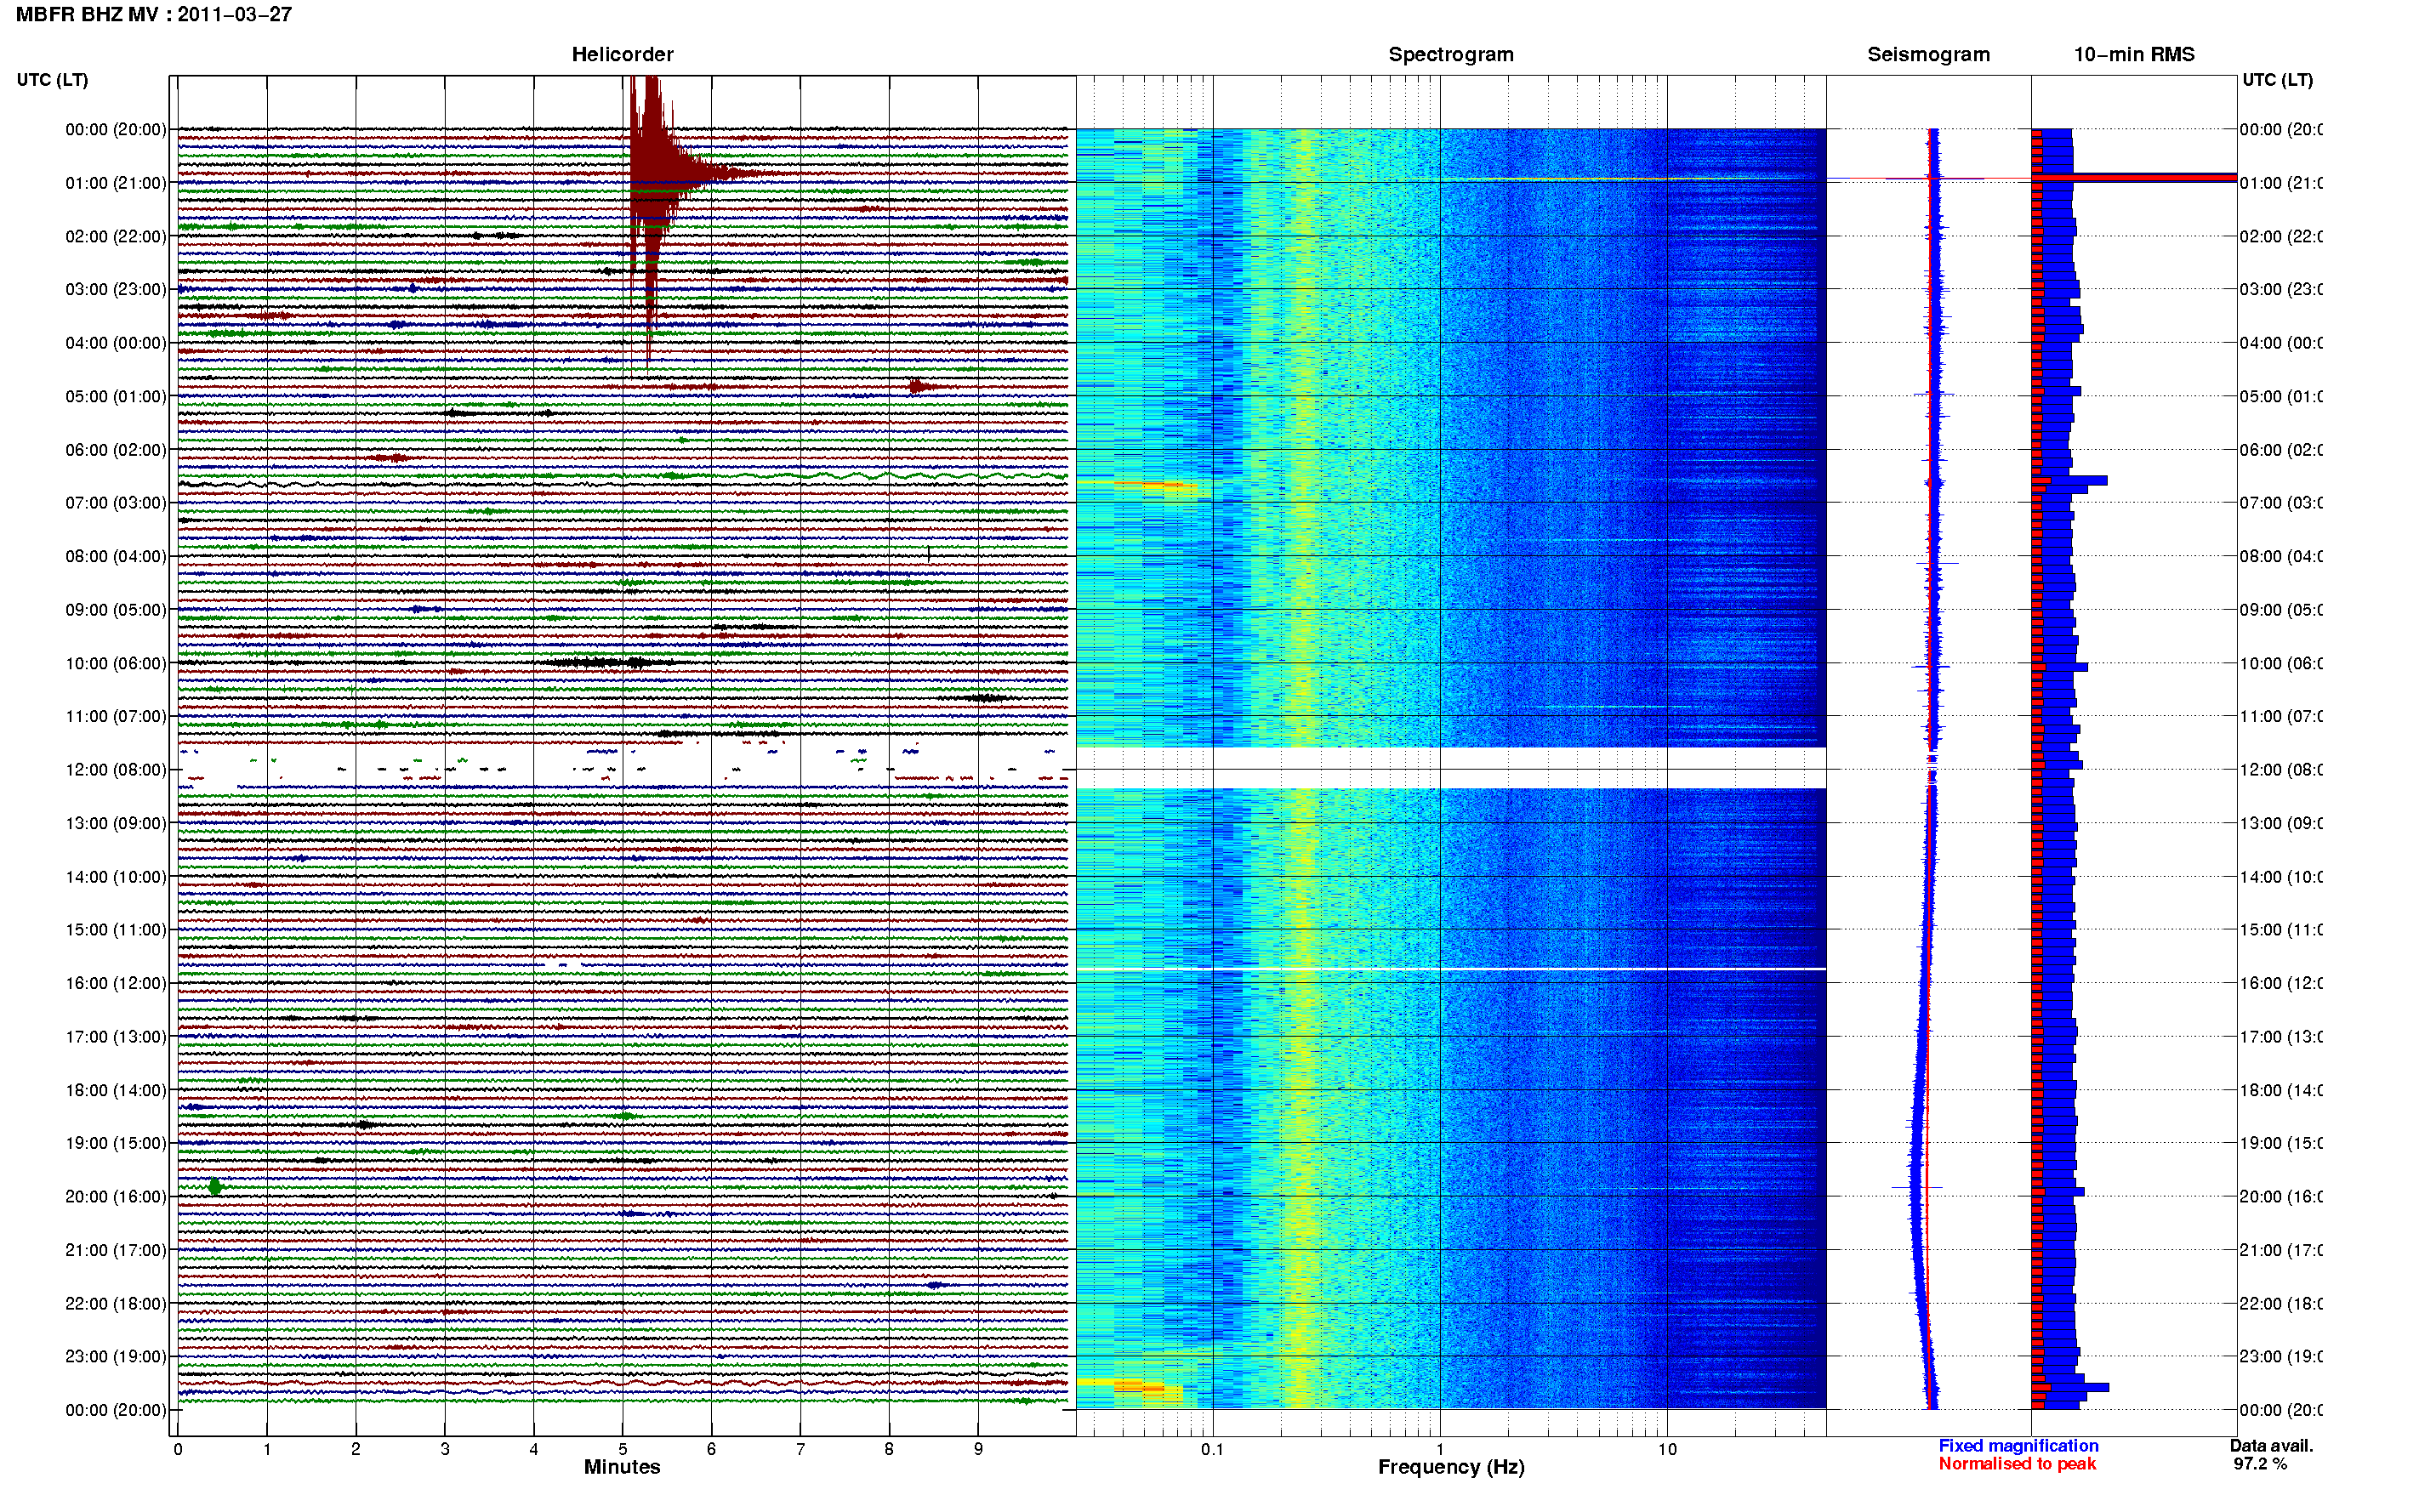Screen dimensions: 2419x1512
Task: Click left-axis time label '16:00 (12:00)'
Action: click(116, 983)
